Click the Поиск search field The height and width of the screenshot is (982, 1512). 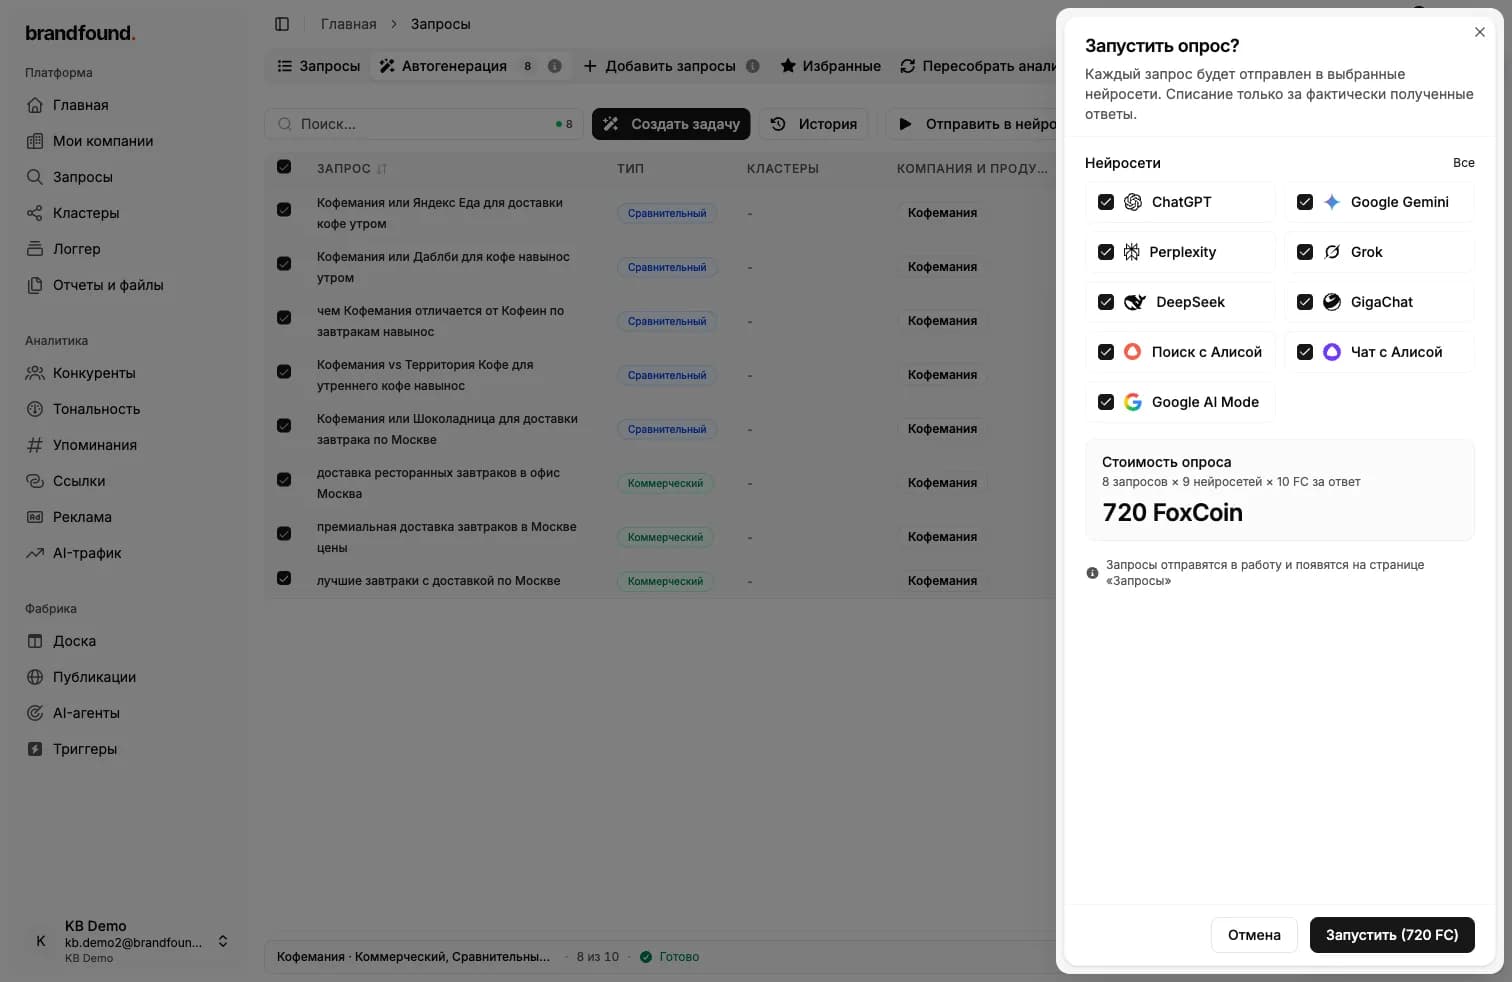(424, 124)
